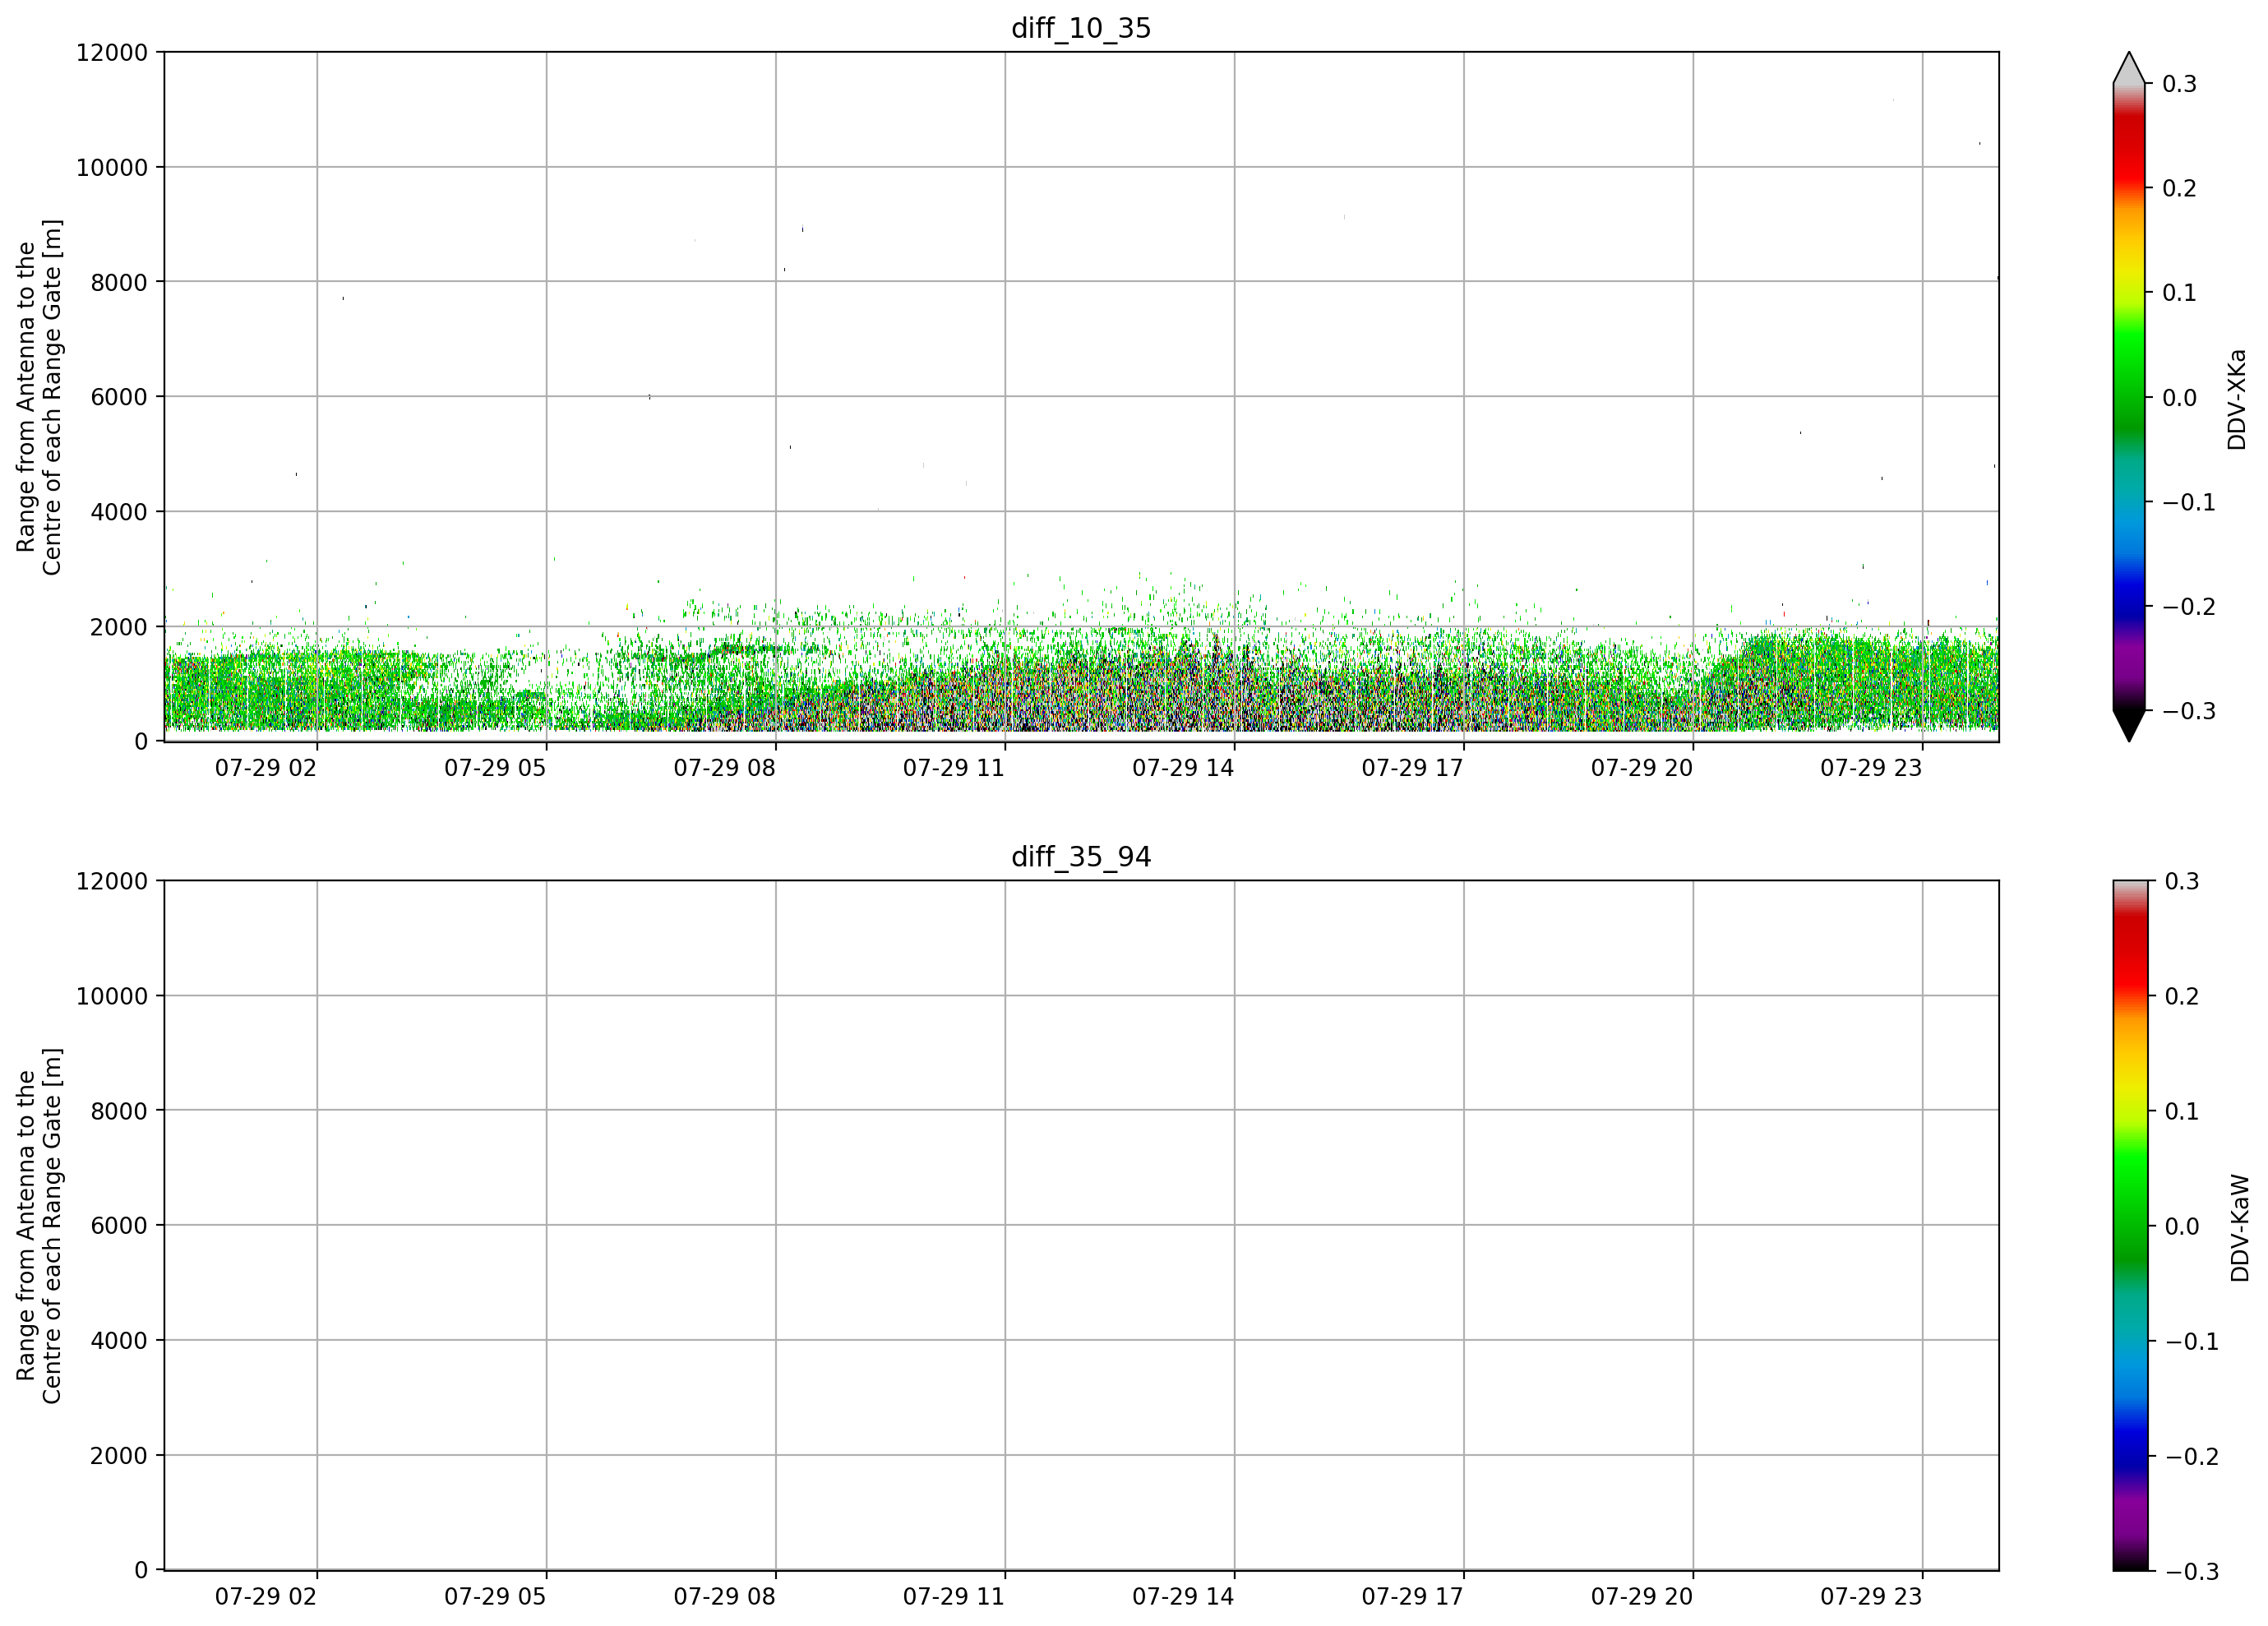Click the 10000 y-tick on diff_35_94 plot
This screenshot has height=1626, width=2268.
[x=112, y=996]
